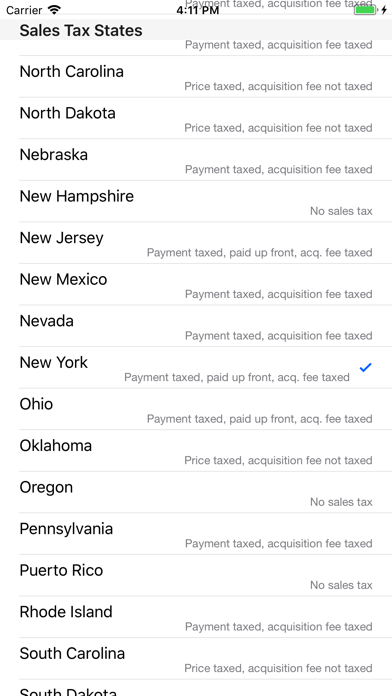Choose Ohio as the tax state
The image size is (392, 696).
pyautogui.click(x=196, y=409)
